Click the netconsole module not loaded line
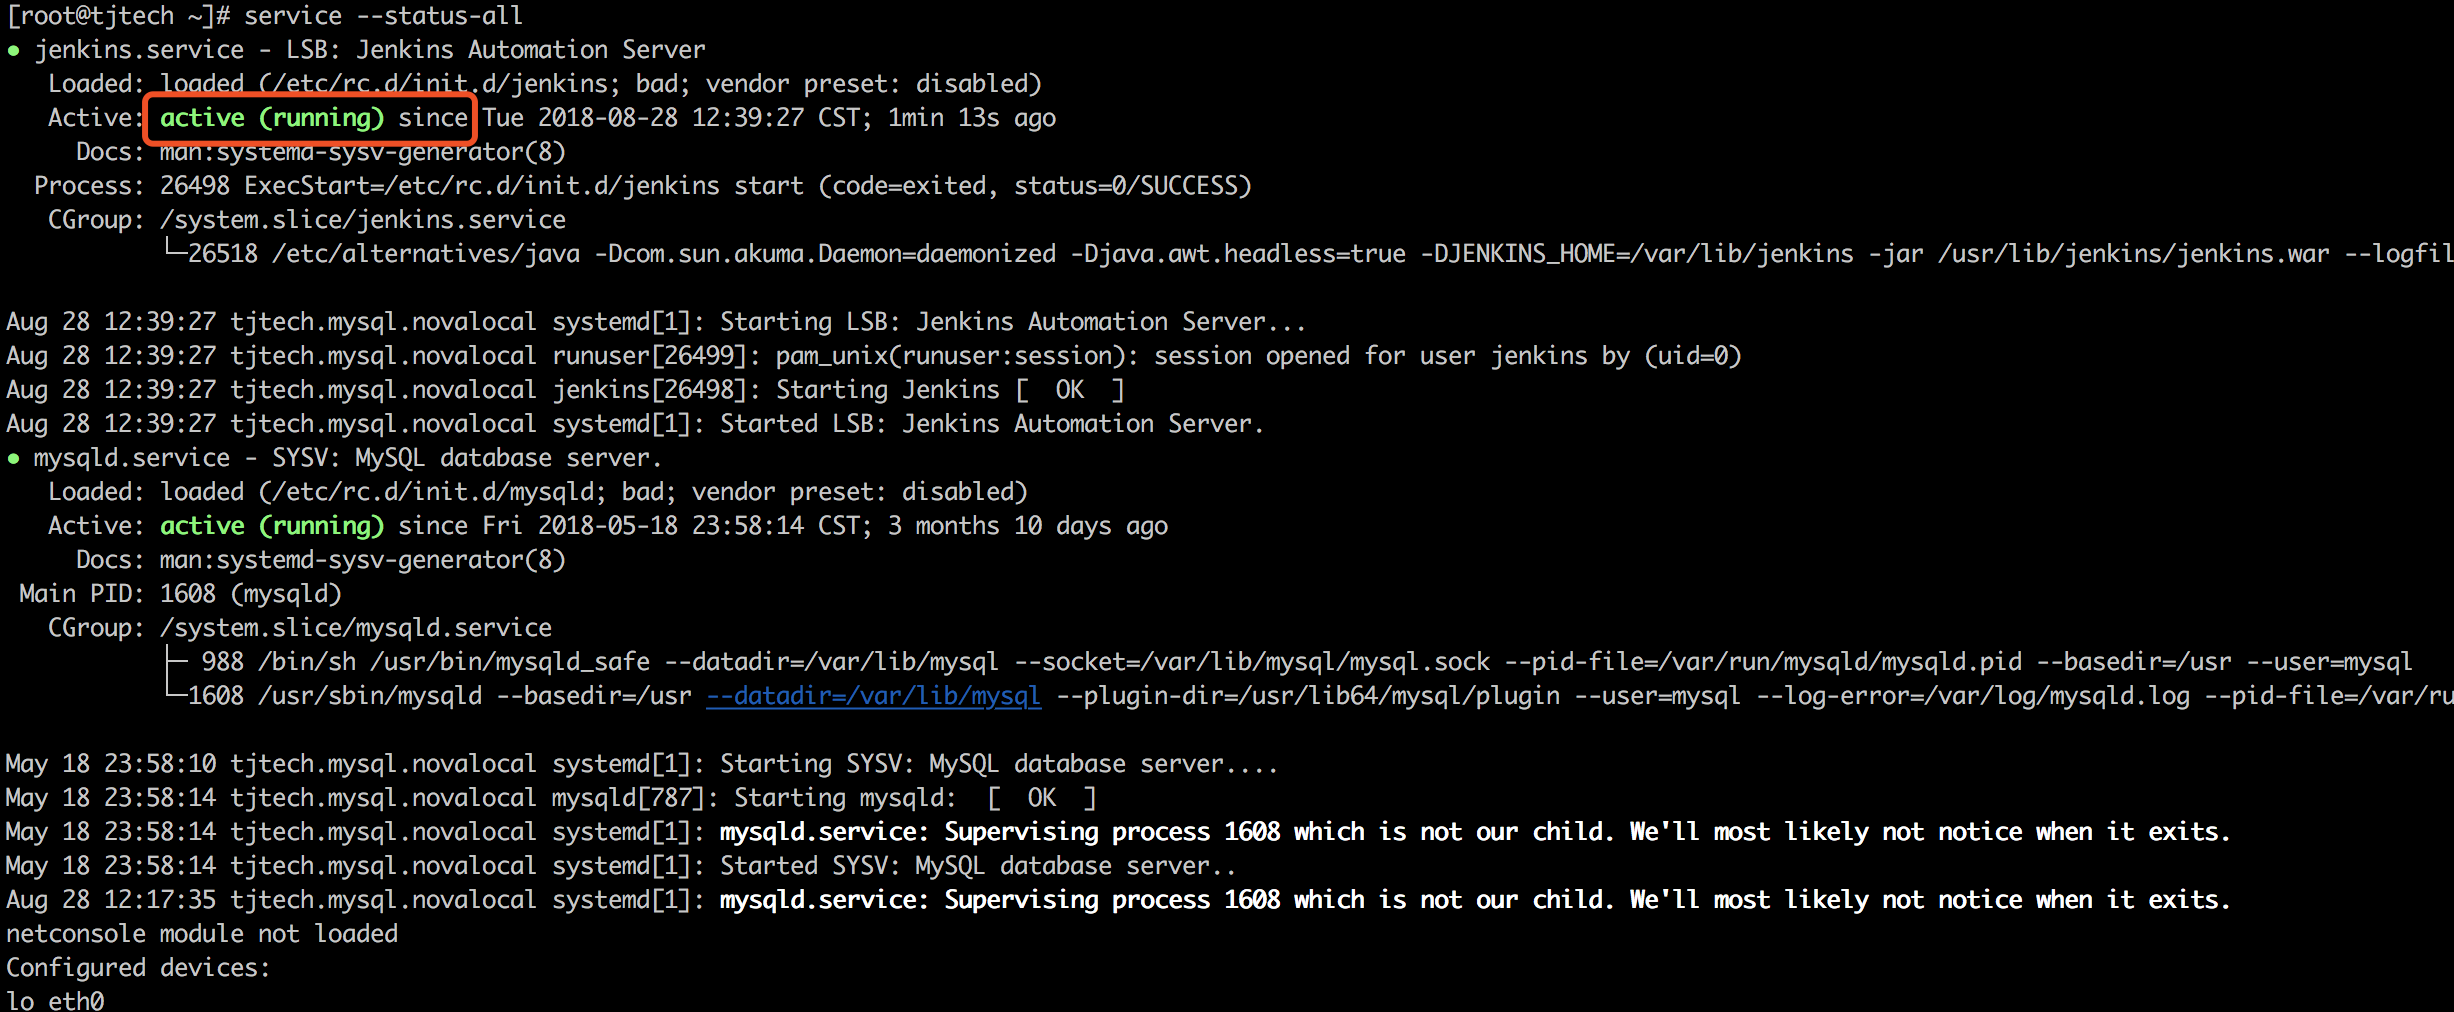 [202, 934]
